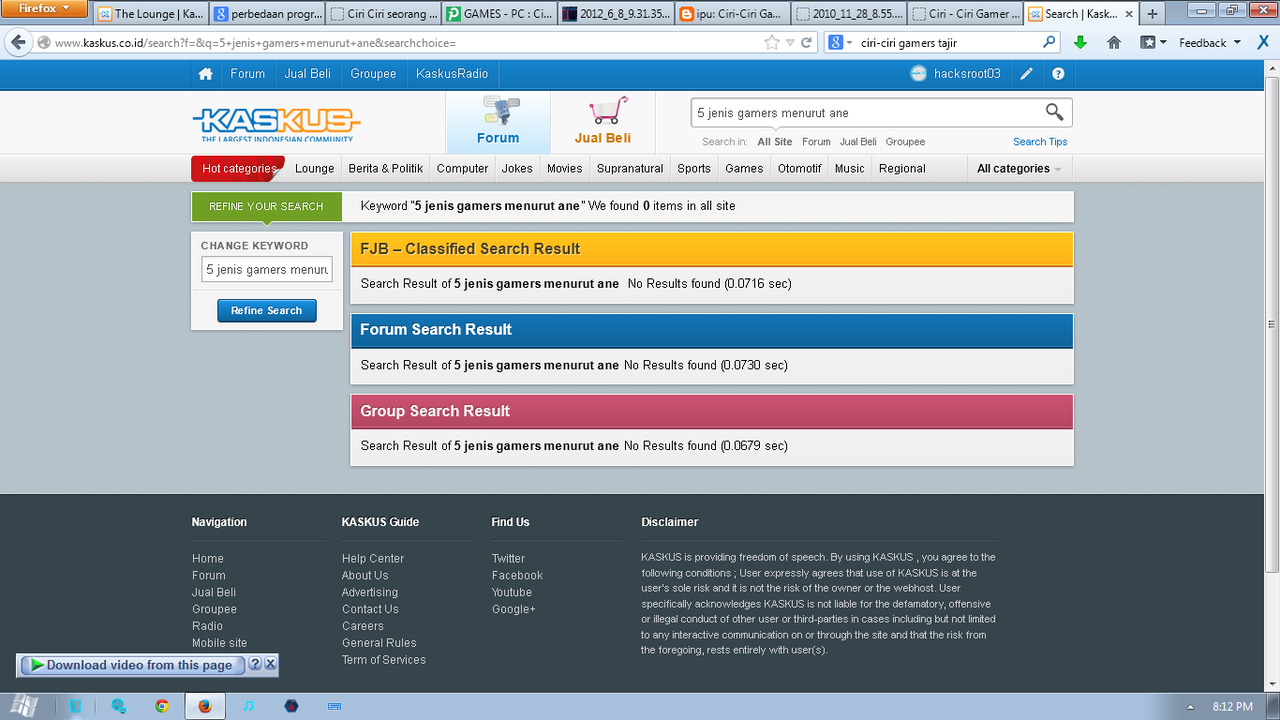Image resolution: width=1280 pixels, height=720 pixels.
Task: Open KaskusRadio in the top bar
Action: [x=452, y=74]
